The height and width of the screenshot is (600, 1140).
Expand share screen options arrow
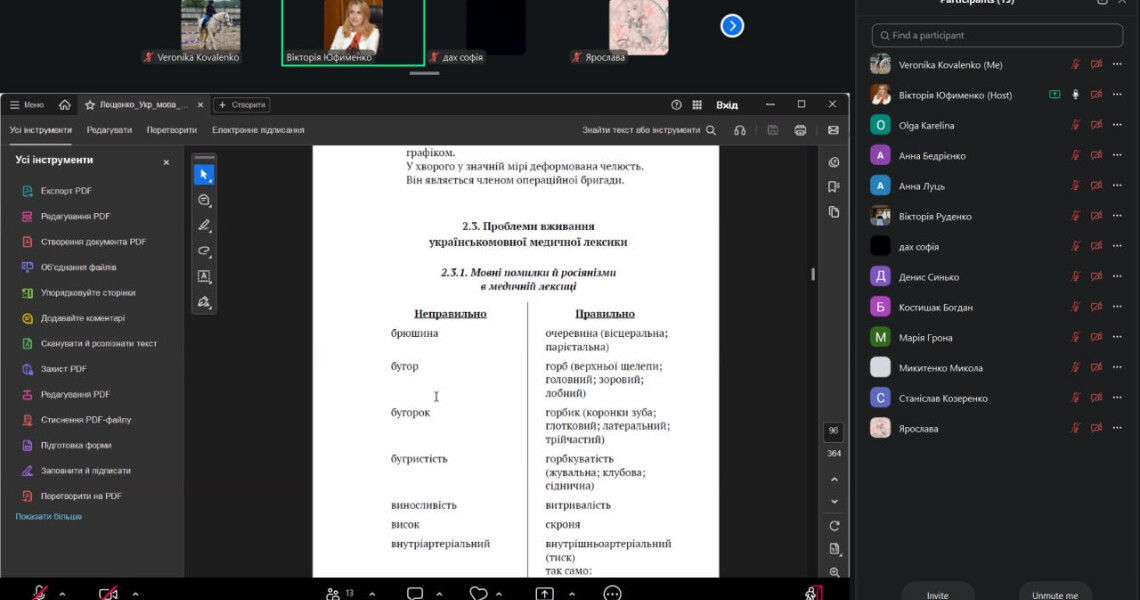point(572,594)
